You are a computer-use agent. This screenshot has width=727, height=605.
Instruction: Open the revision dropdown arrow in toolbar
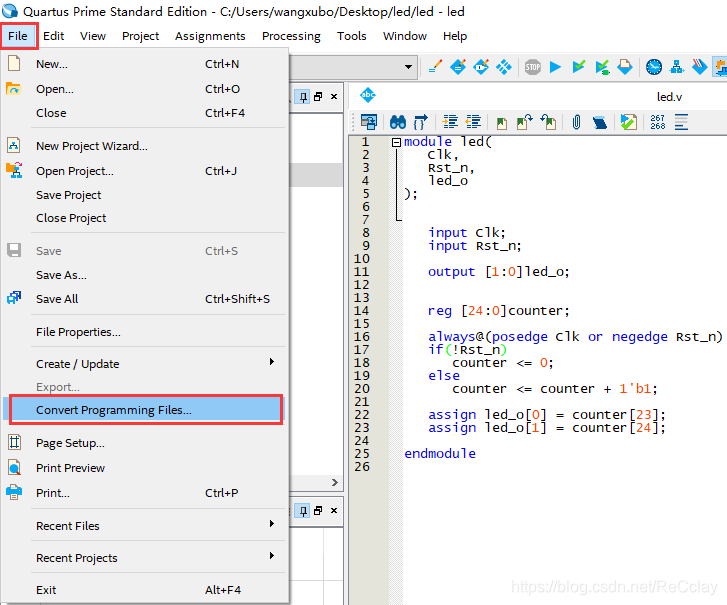pyautogui.click(x=408, y=67)
